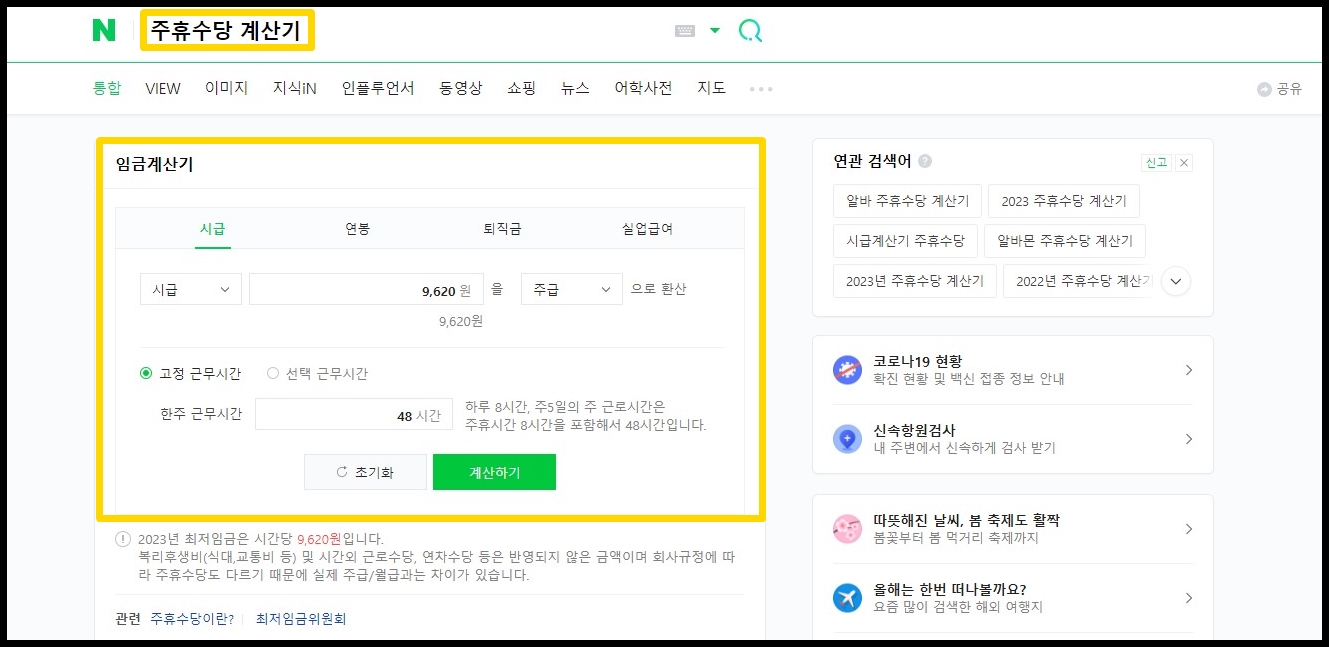1329x647 pixels.
Task: Click the 코로나19 현황 icon
Action: [x=847, y=369]
